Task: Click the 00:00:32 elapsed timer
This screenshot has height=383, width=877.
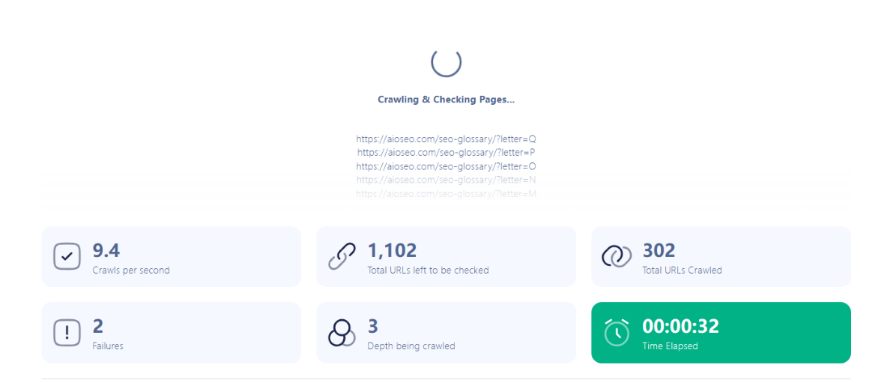Action: coord(680,326)
